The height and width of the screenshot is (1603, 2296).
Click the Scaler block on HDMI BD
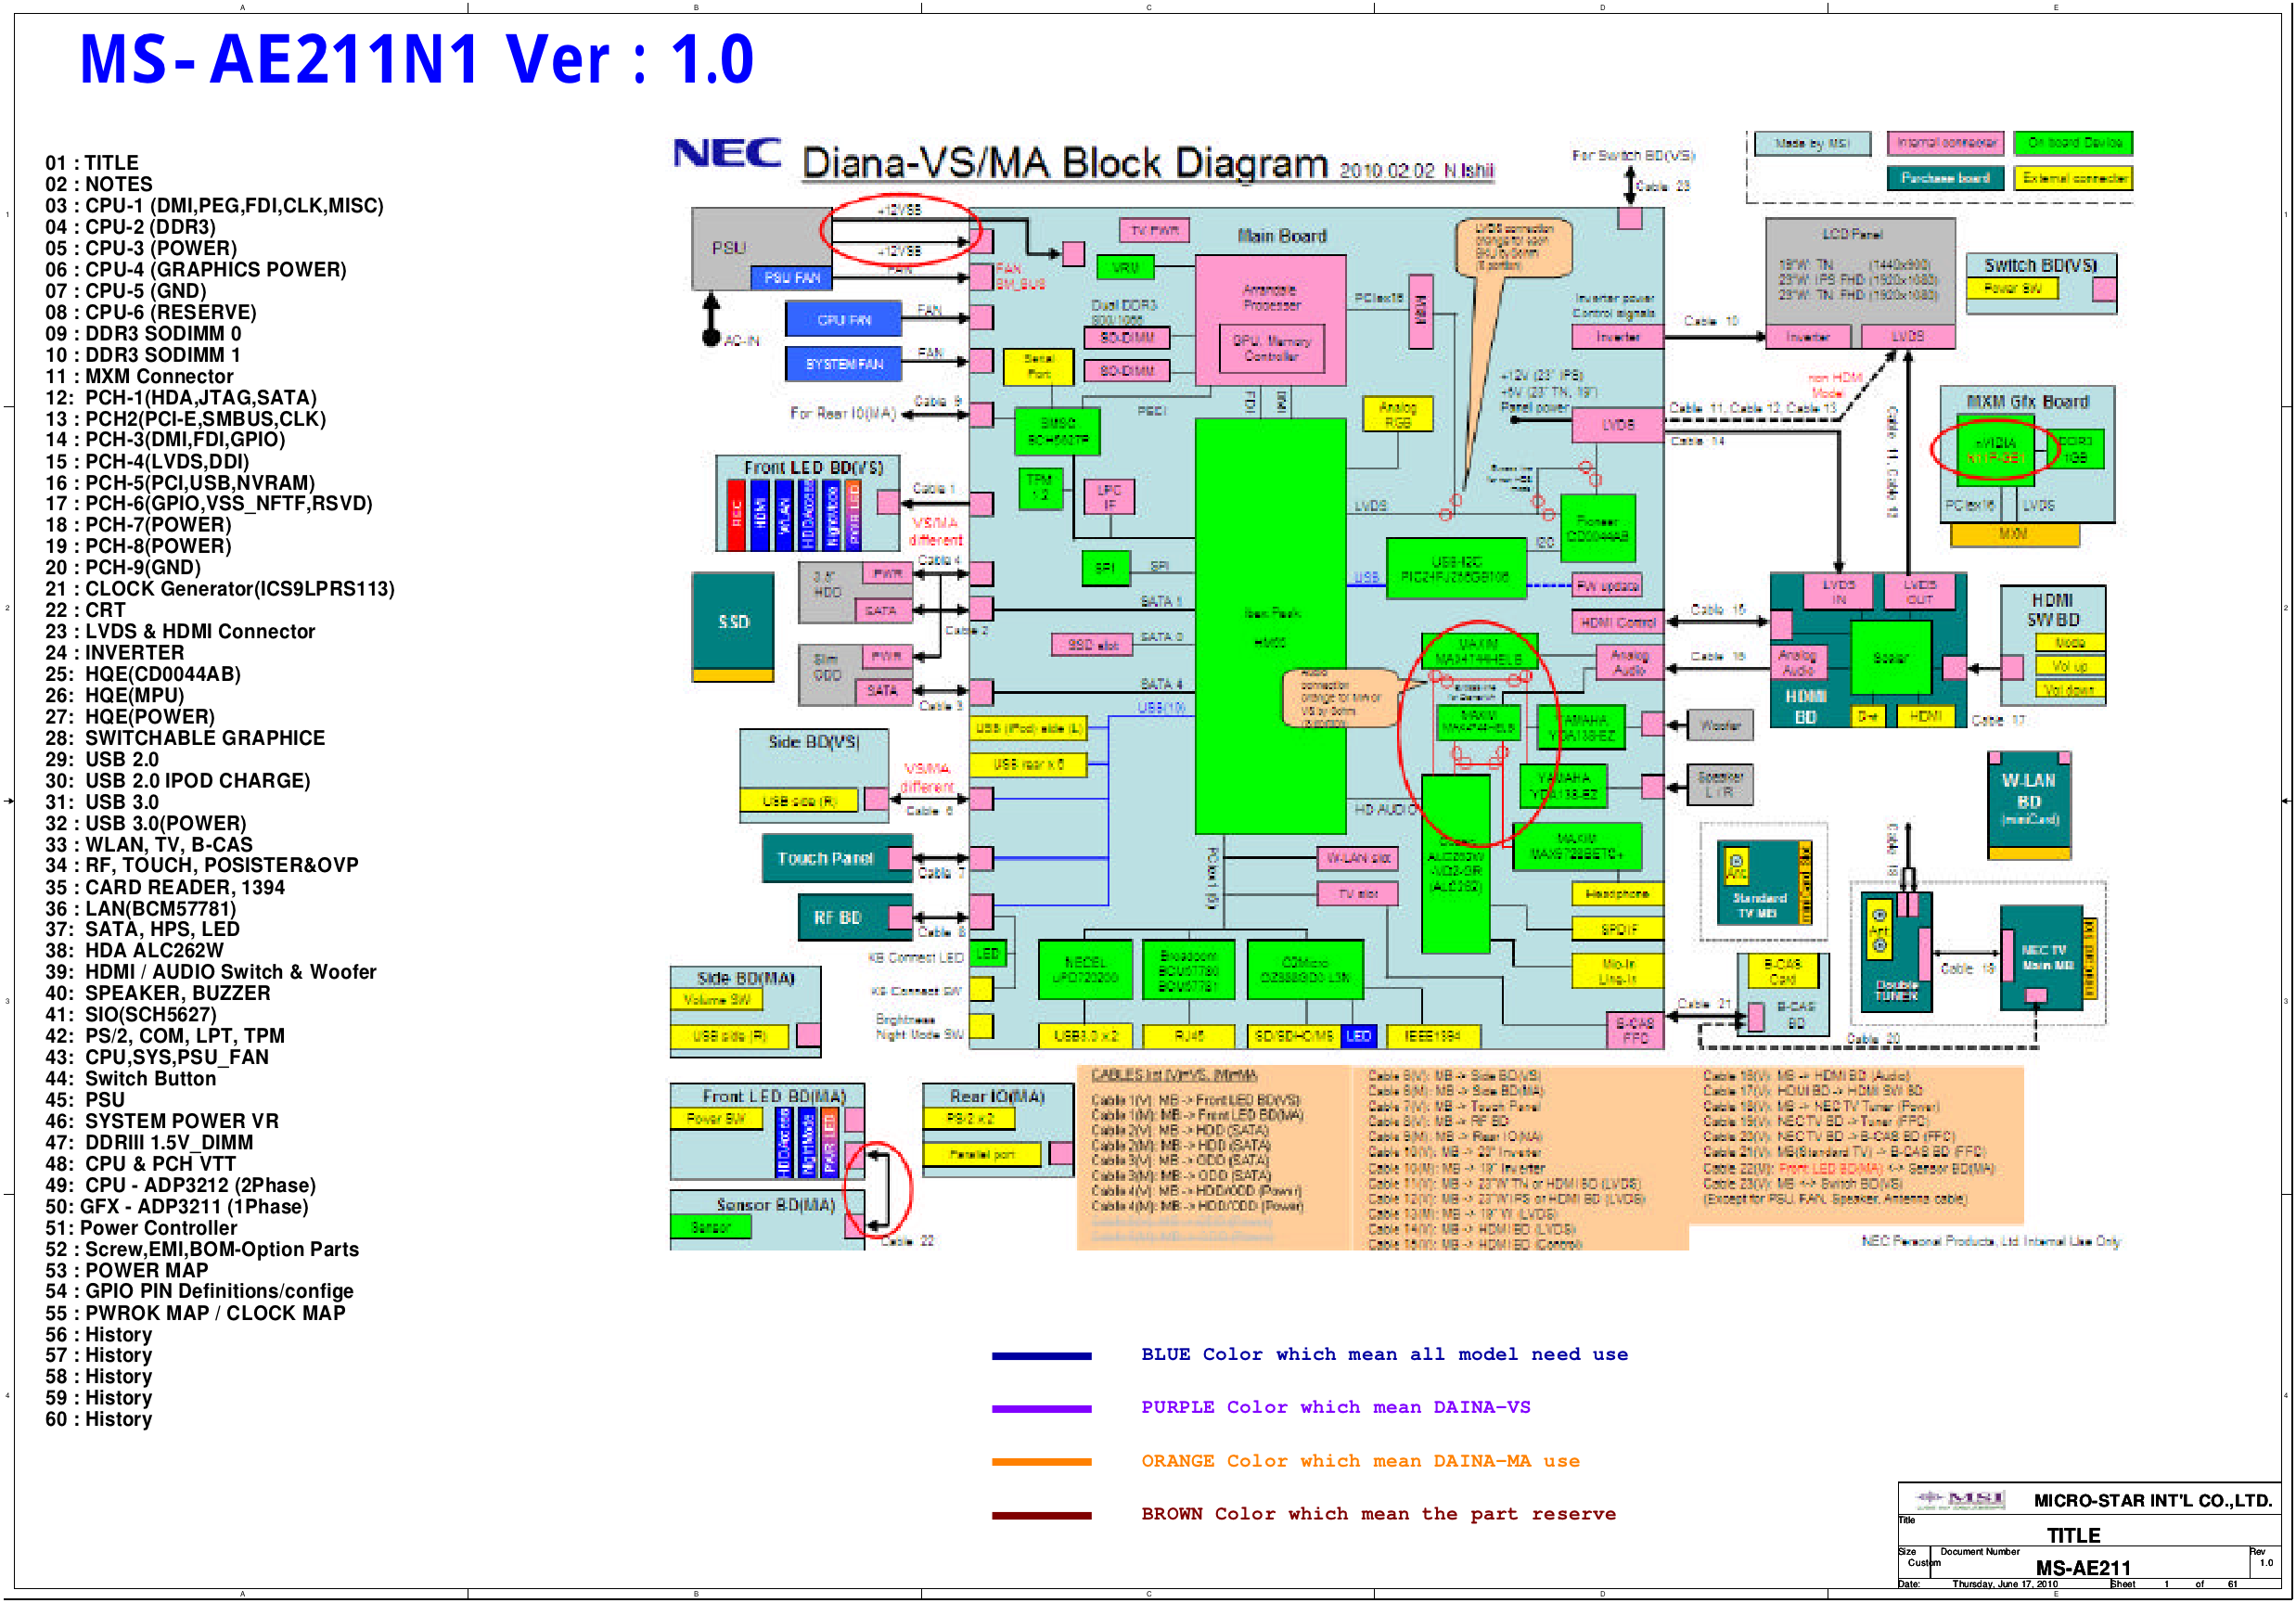(1890, 658)
